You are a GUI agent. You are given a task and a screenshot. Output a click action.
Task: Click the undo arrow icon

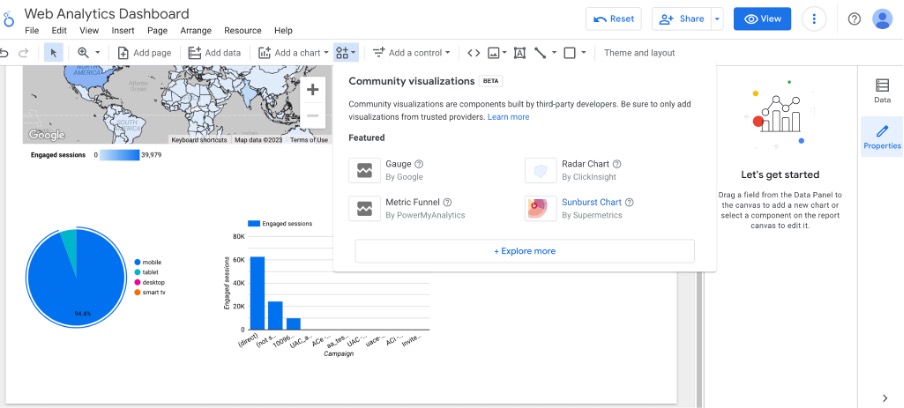pyautogui.click(x=5, y=53)
